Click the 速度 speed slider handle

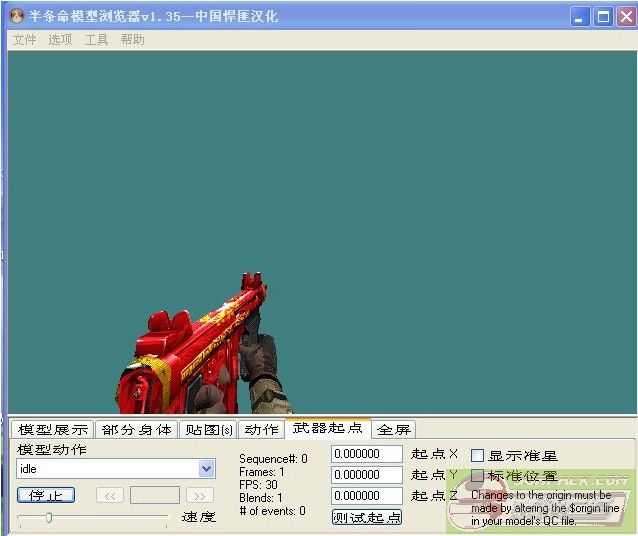[48, 517]
